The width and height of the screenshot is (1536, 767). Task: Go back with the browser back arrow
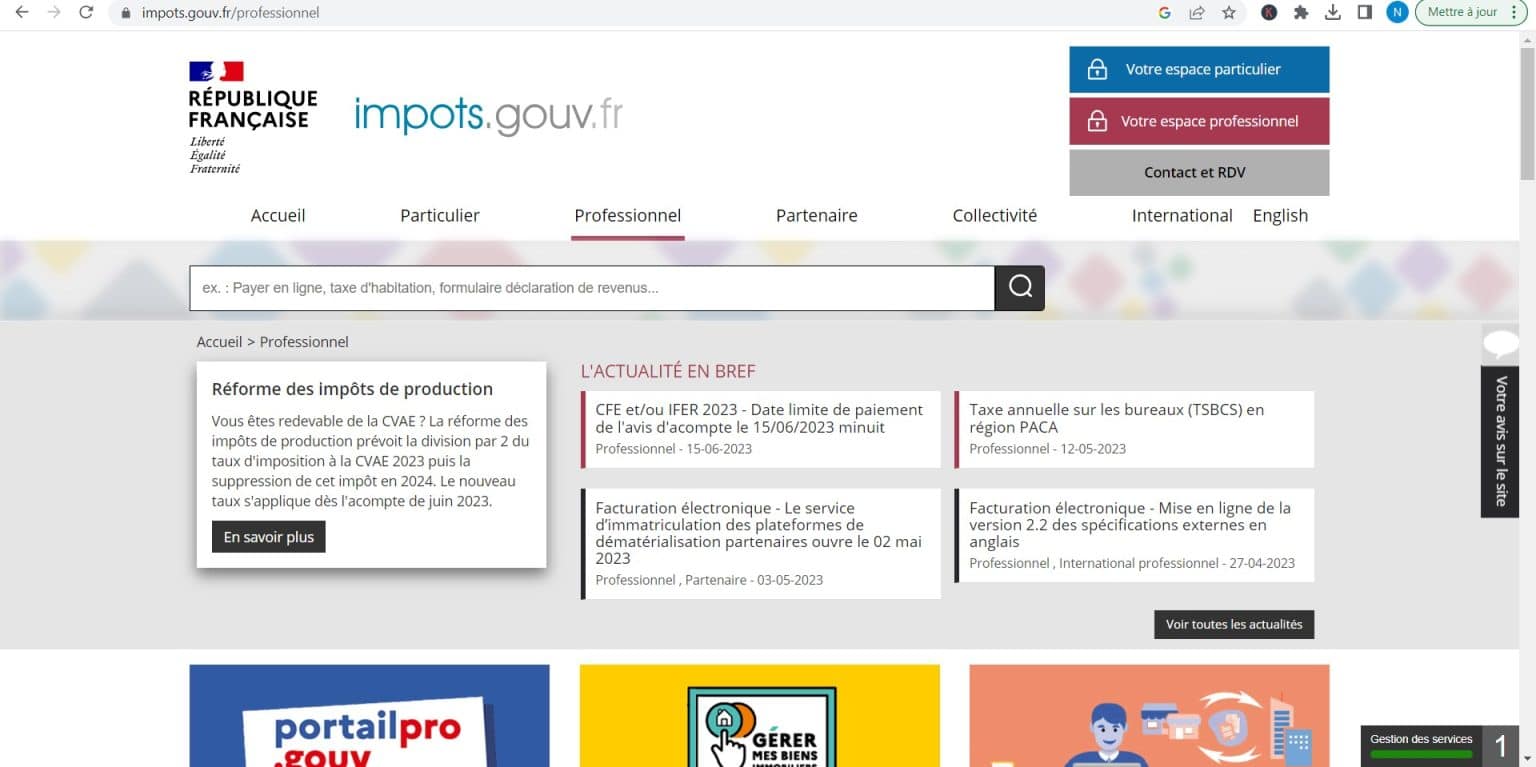[22, 13]
